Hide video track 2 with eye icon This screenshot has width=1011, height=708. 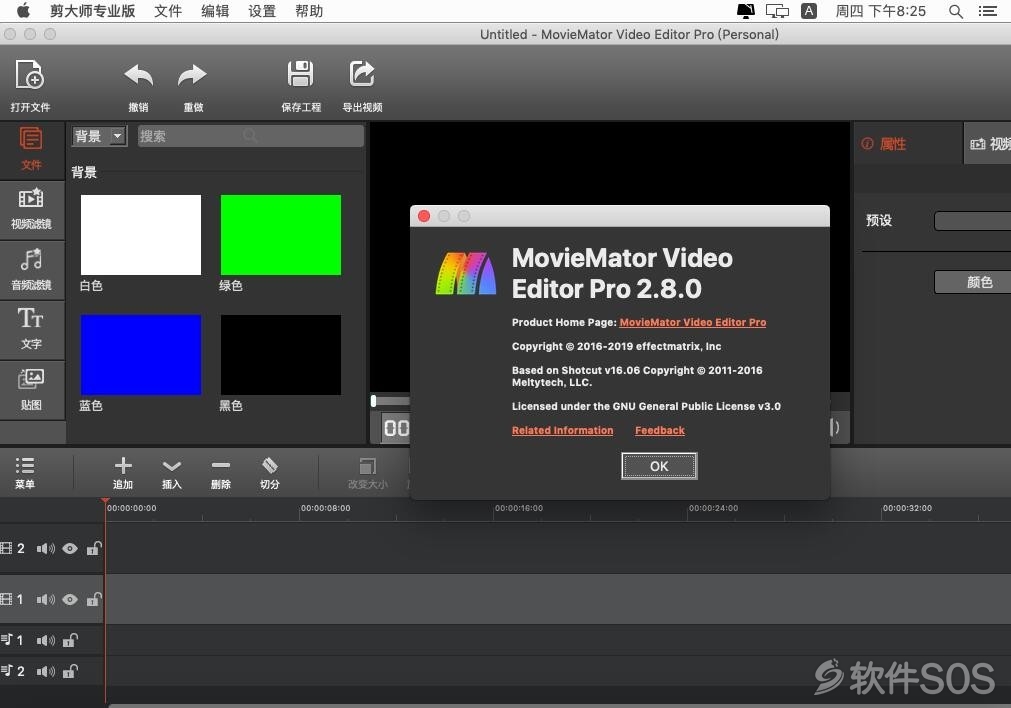point(70,549)
